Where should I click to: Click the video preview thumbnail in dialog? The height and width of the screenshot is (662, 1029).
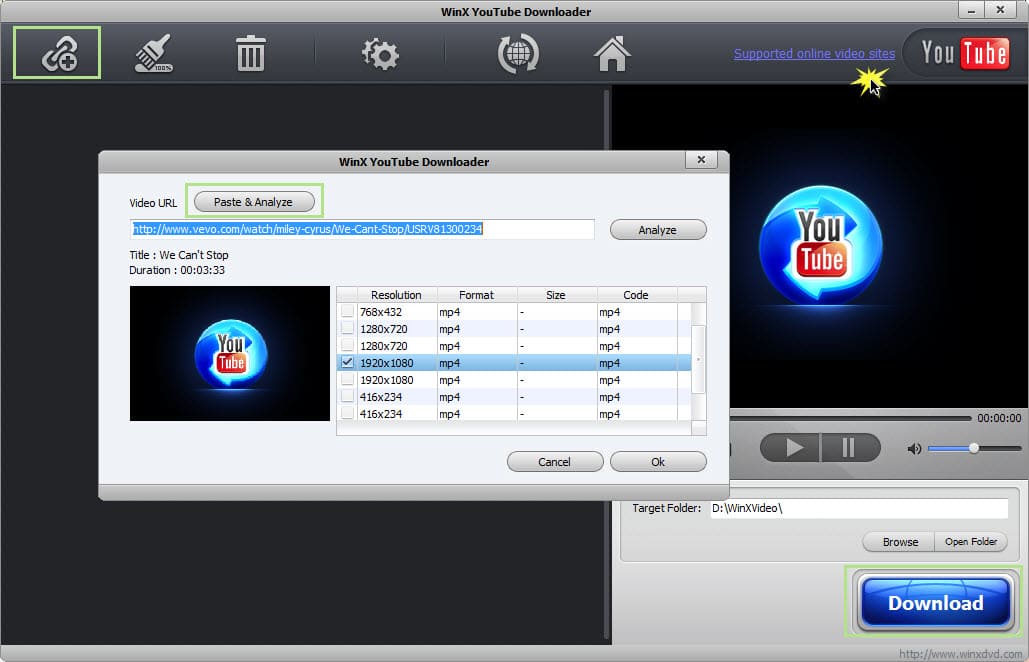click(x=230, y=353)
